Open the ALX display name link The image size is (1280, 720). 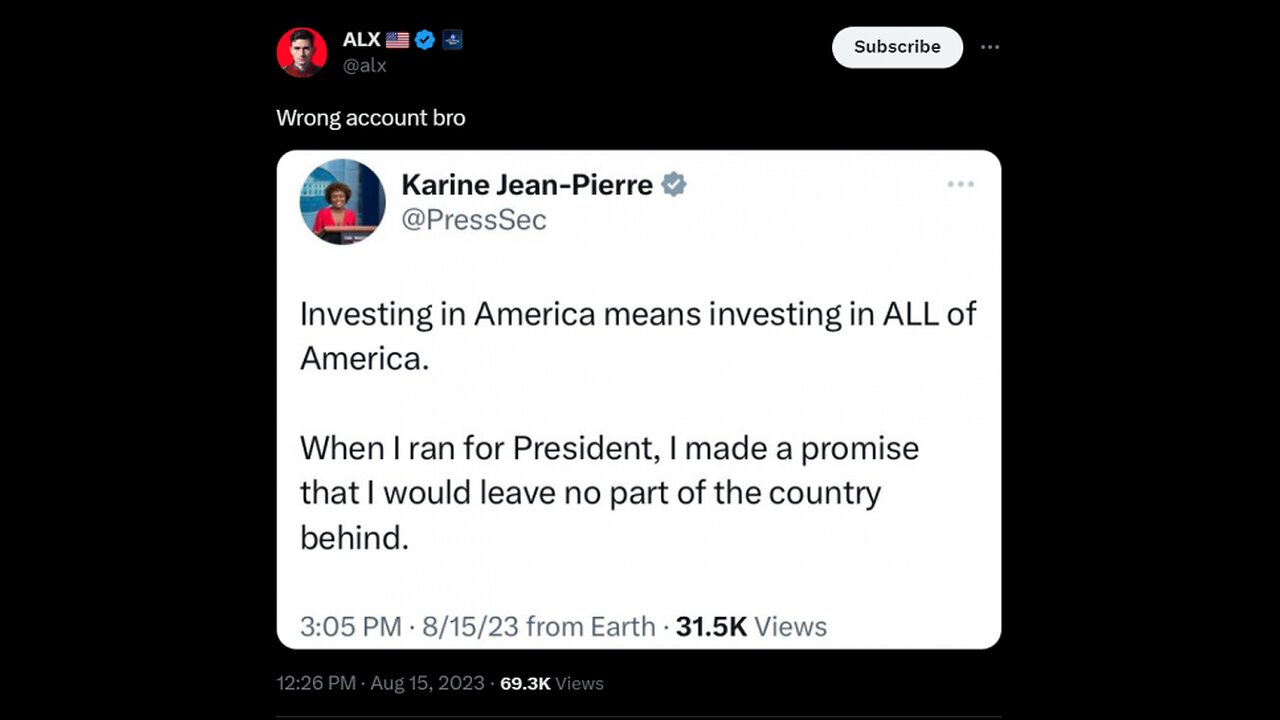(x=361, y=40)
